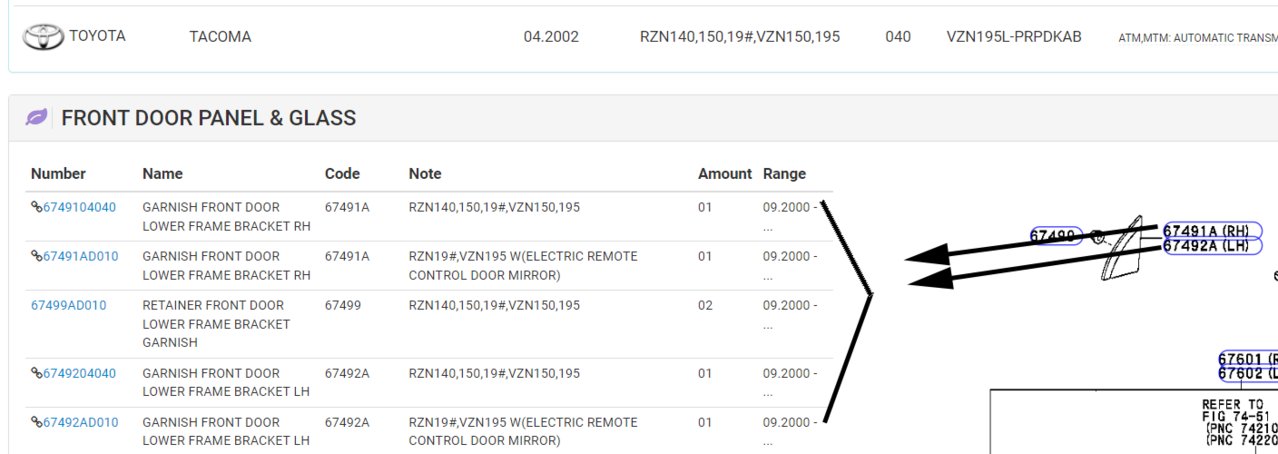Select 67499 callout in diagram
The width and height of the screenshot is (1278, 454).
pyautogui.click(x=1056, y=236)
